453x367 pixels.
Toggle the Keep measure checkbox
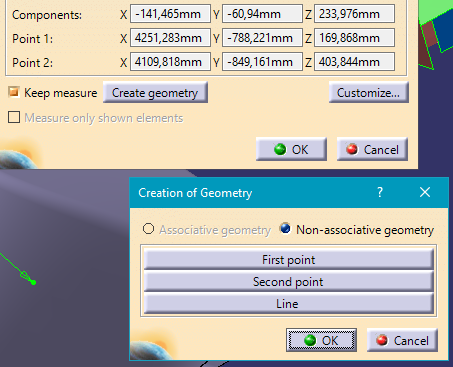click(x=14, y=92)
